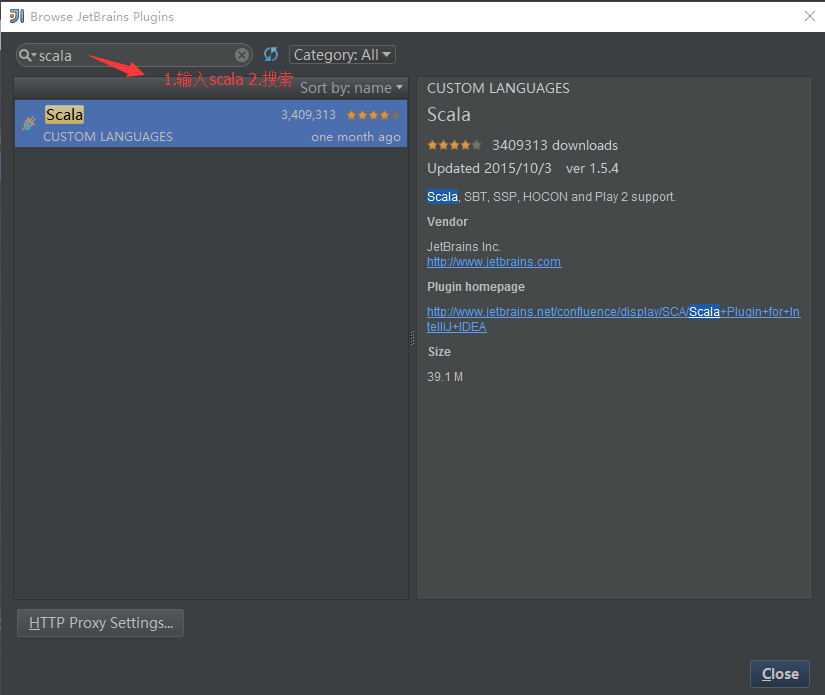Viewport: 825px width, 695px height.
Task: Open the http://www.jetbrains.com vendor link
Action: 494,261
